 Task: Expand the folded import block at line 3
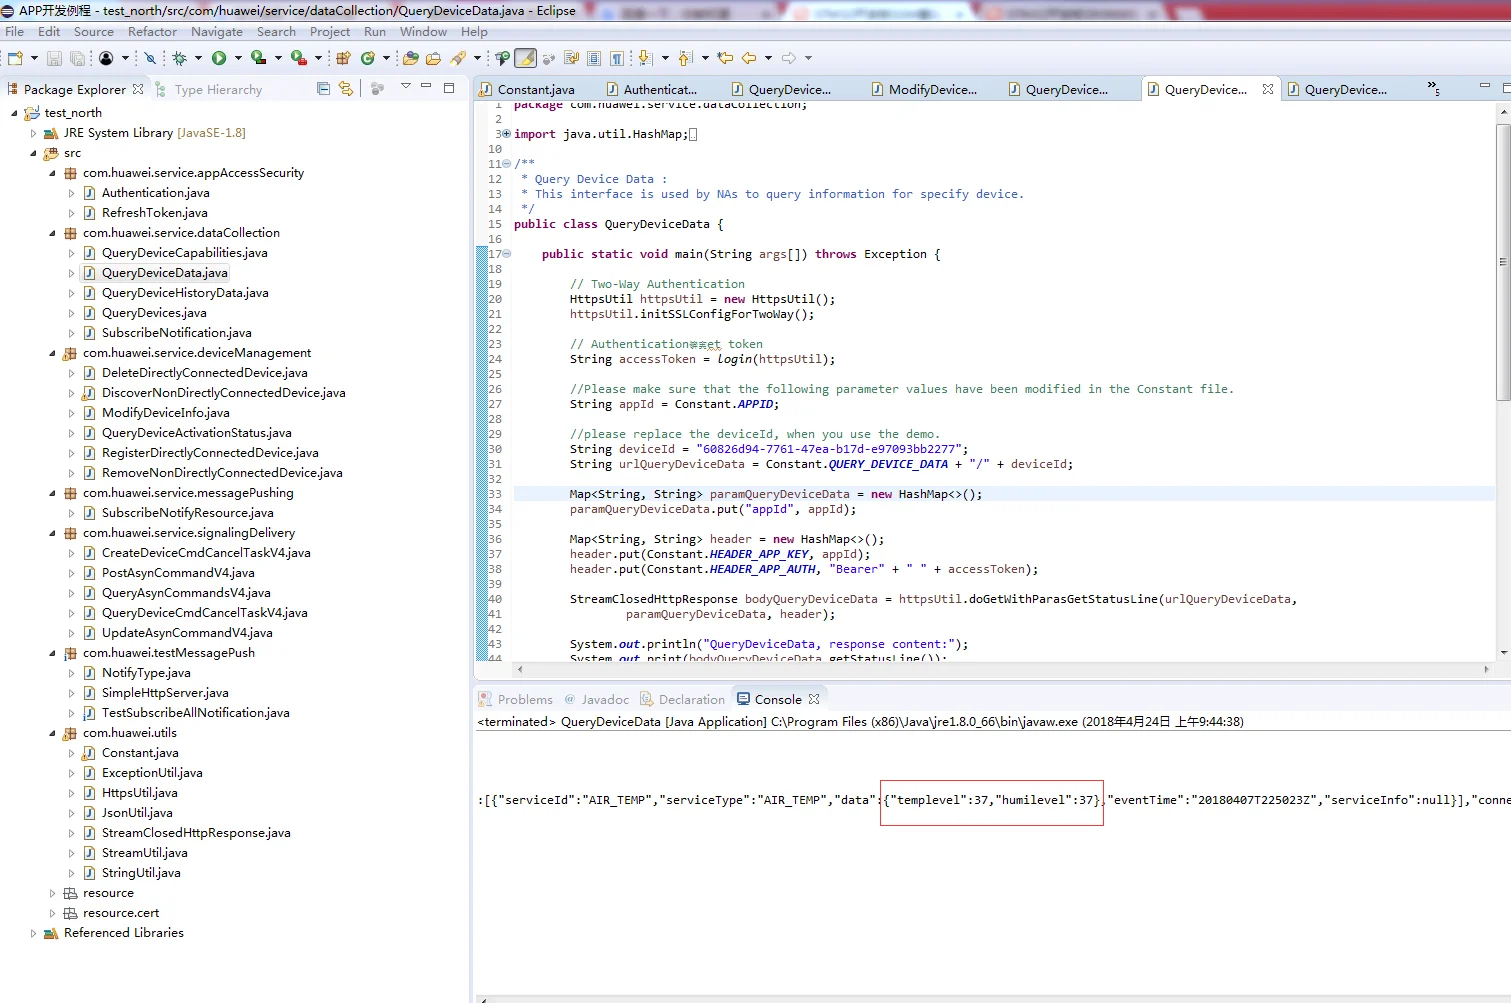(x=506, y=134)
